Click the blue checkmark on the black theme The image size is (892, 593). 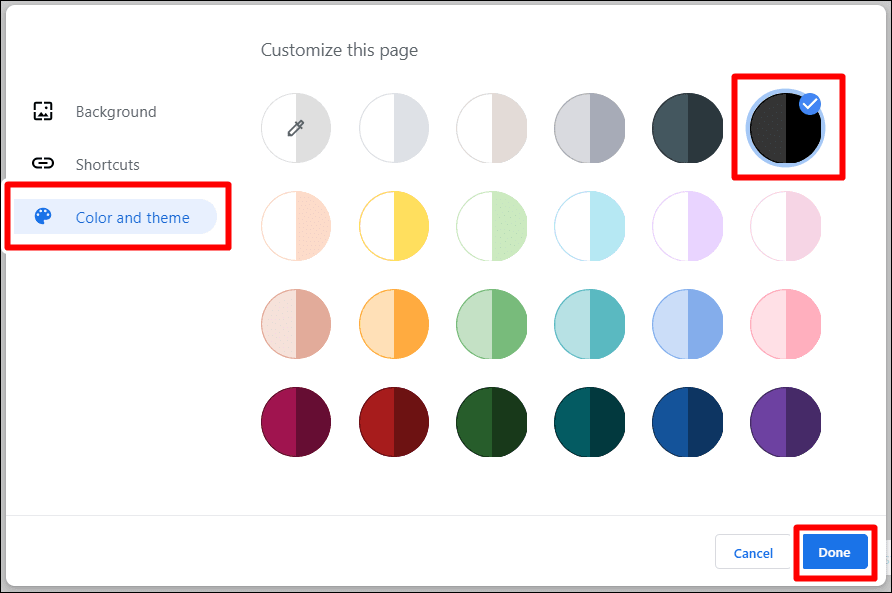click(x=810, y=104)
